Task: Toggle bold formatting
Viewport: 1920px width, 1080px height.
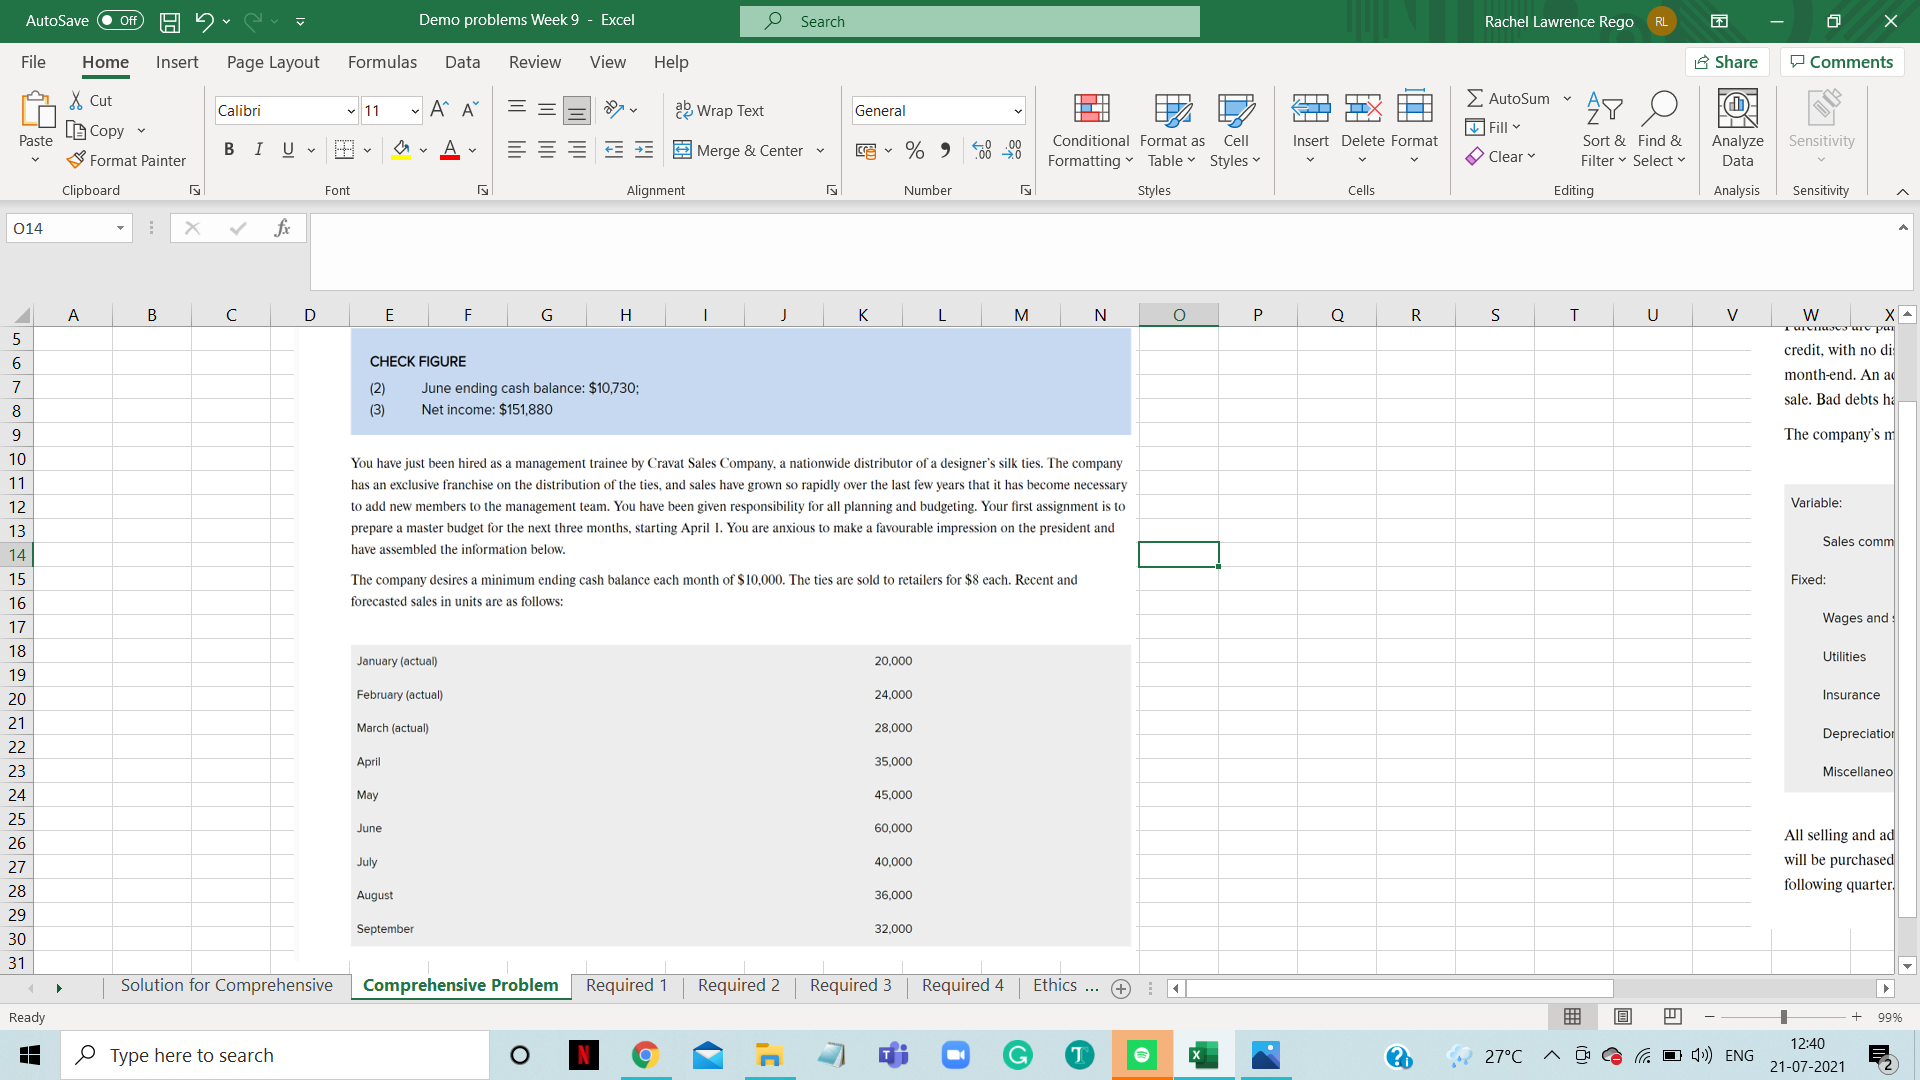Action: [229, 150]
